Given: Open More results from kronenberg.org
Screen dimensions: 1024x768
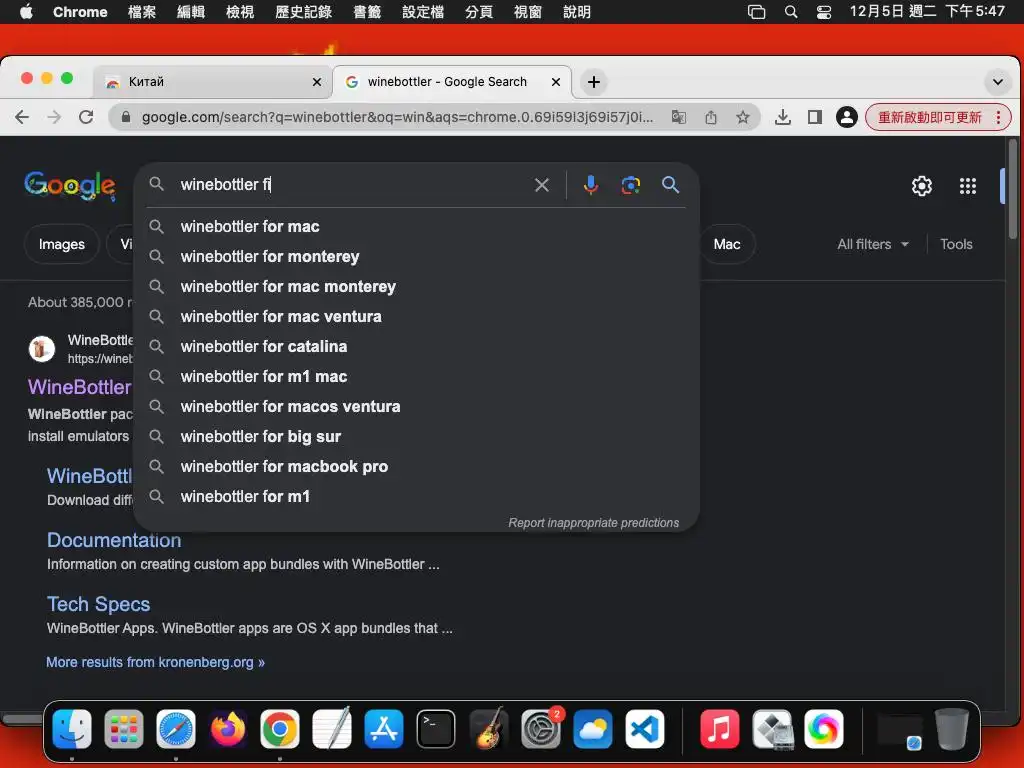Looking at the screenshot, I should coord(155,662).
